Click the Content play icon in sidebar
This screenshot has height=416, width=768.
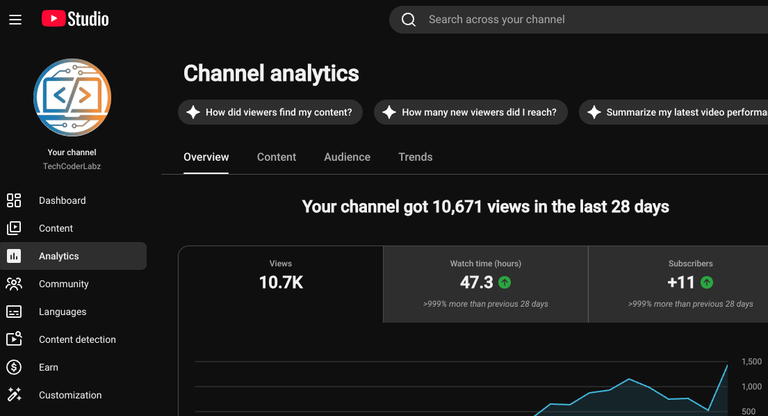point(14,228)
